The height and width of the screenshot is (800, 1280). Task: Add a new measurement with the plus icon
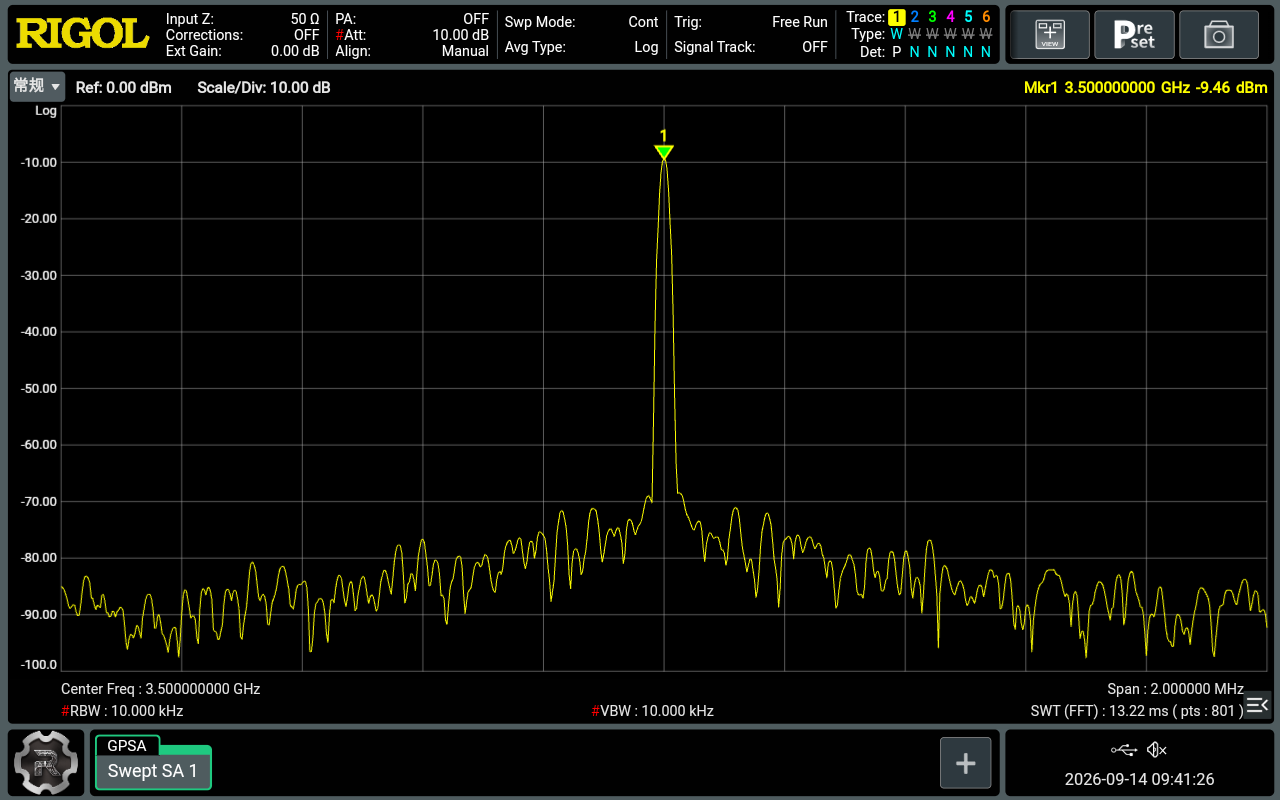(x=965, y=763)
